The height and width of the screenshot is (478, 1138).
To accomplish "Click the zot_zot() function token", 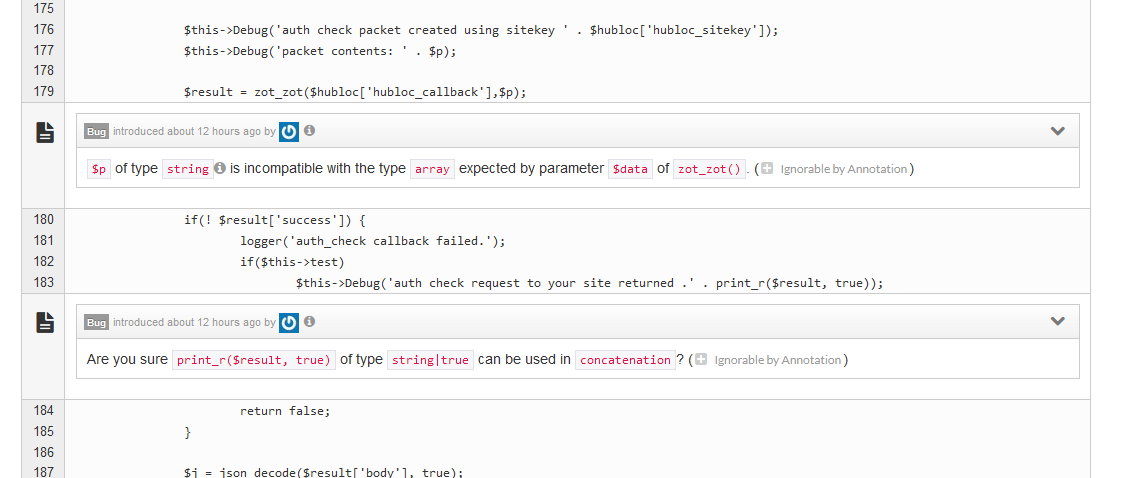I will click(709, 169).
